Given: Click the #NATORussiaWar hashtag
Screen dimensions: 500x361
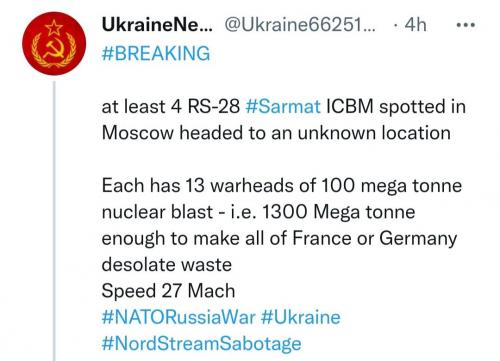Looking at the screenshot, I should [x=179, y=317].
